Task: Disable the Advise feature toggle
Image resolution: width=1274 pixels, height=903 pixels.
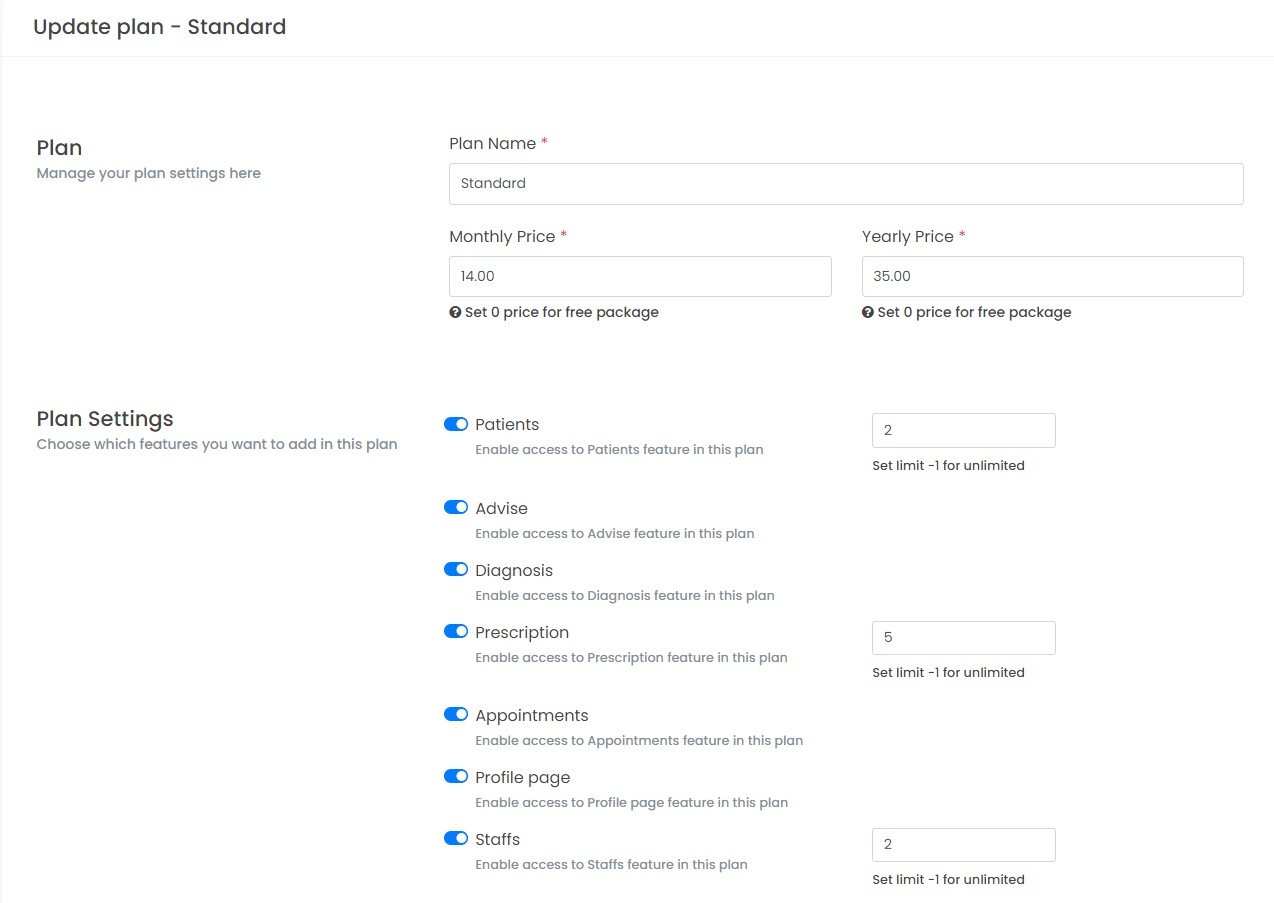Action: tap(456, 507)
